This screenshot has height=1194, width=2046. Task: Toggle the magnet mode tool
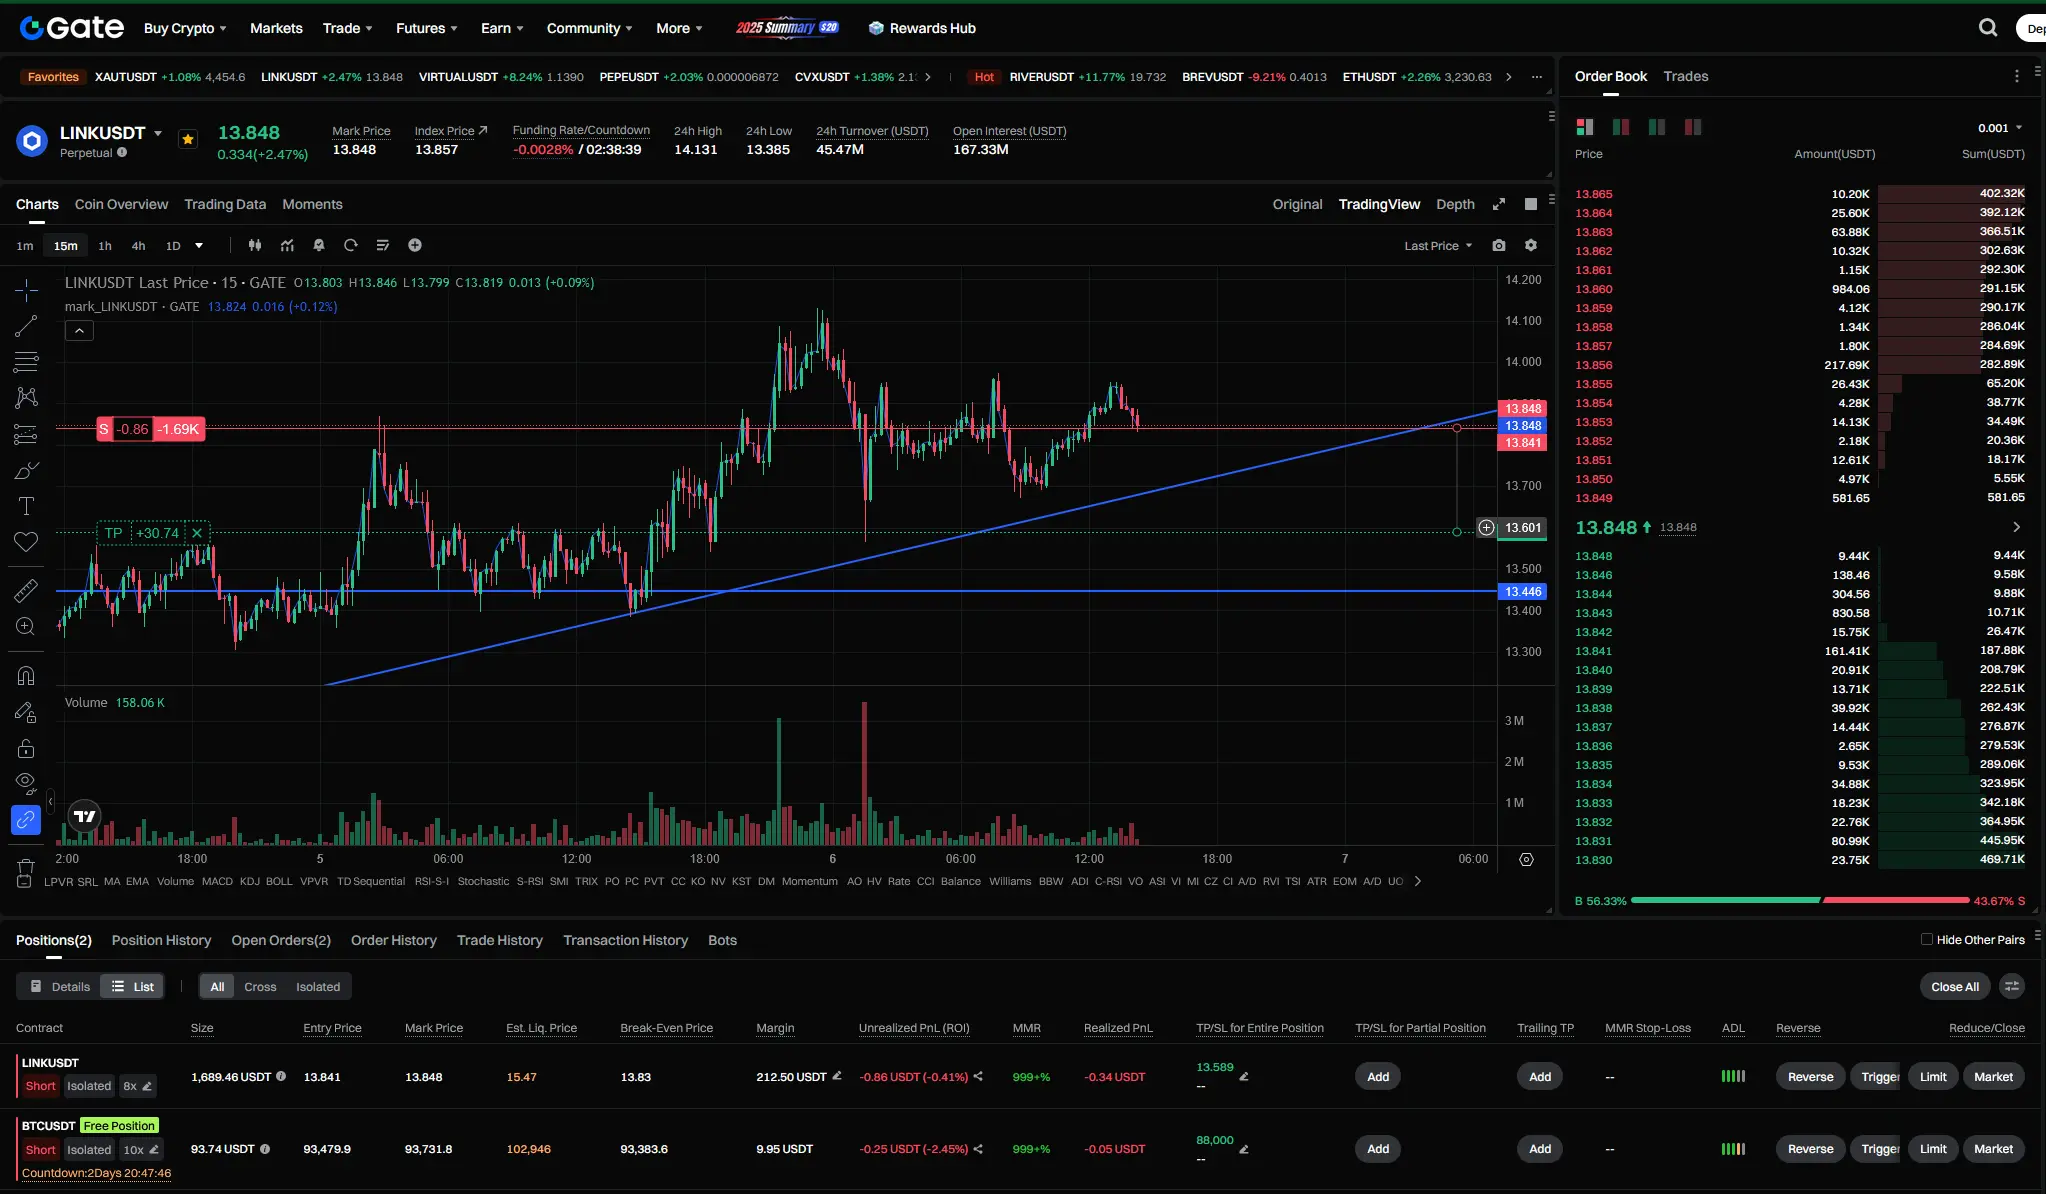pos(26,676)
